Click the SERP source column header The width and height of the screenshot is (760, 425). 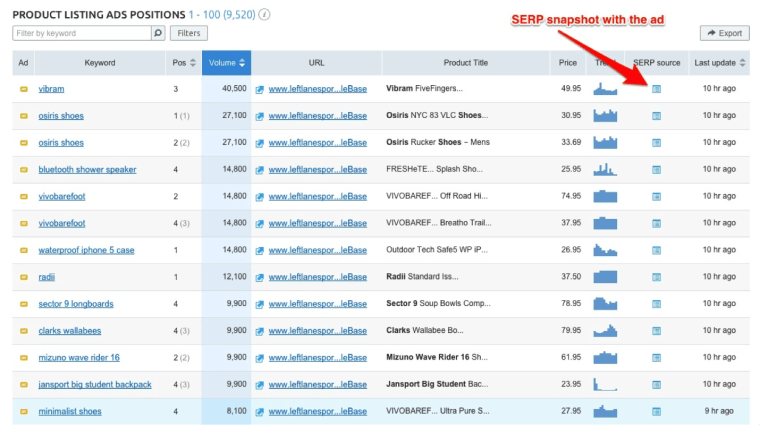tap(656, 63)
